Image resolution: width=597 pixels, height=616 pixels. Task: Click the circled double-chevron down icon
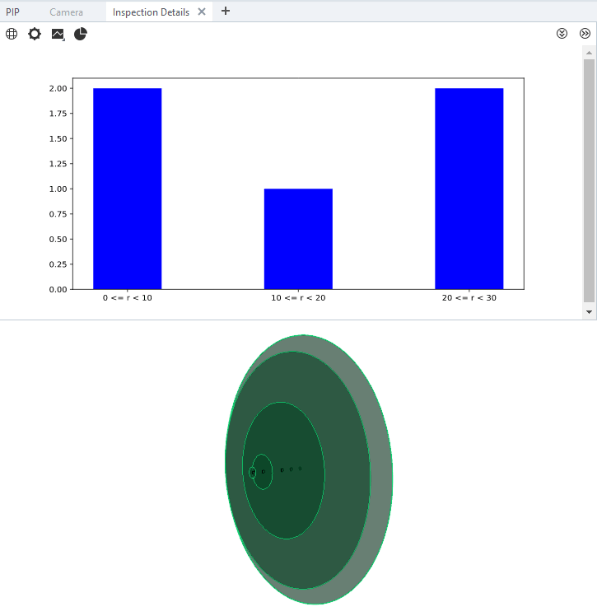(x=562, y=33)
